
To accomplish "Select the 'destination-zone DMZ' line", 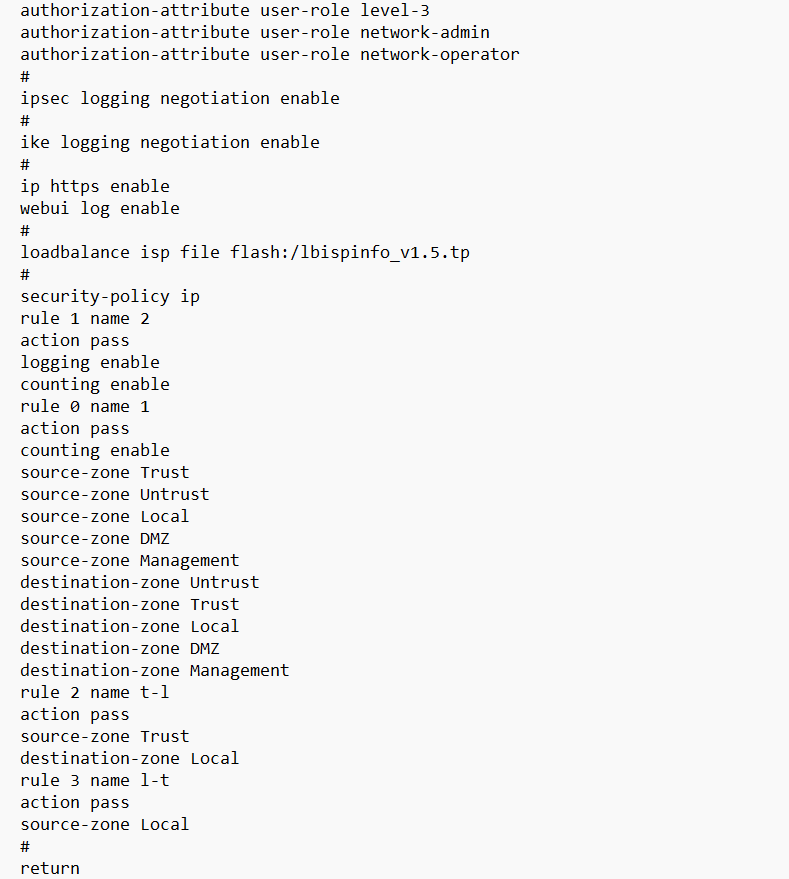I will 120,649.
